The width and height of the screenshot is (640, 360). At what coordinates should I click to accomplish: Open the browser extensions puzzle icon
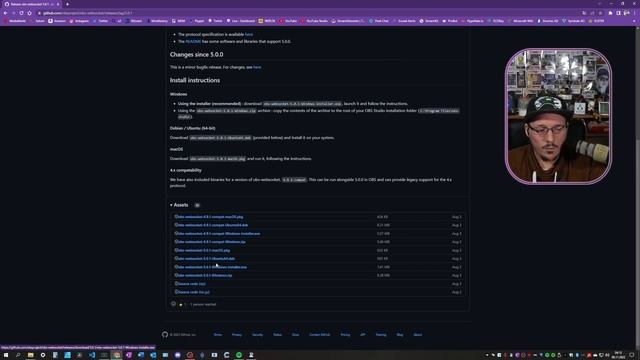point(610,13)
